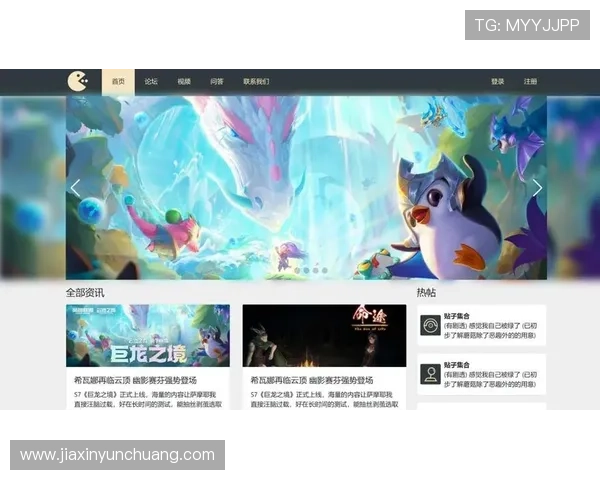Select the first carousel indicator dot
Image resolution: width=600 pixels, height=480 pixels.
pyautogui.click(x=296, y=270)
